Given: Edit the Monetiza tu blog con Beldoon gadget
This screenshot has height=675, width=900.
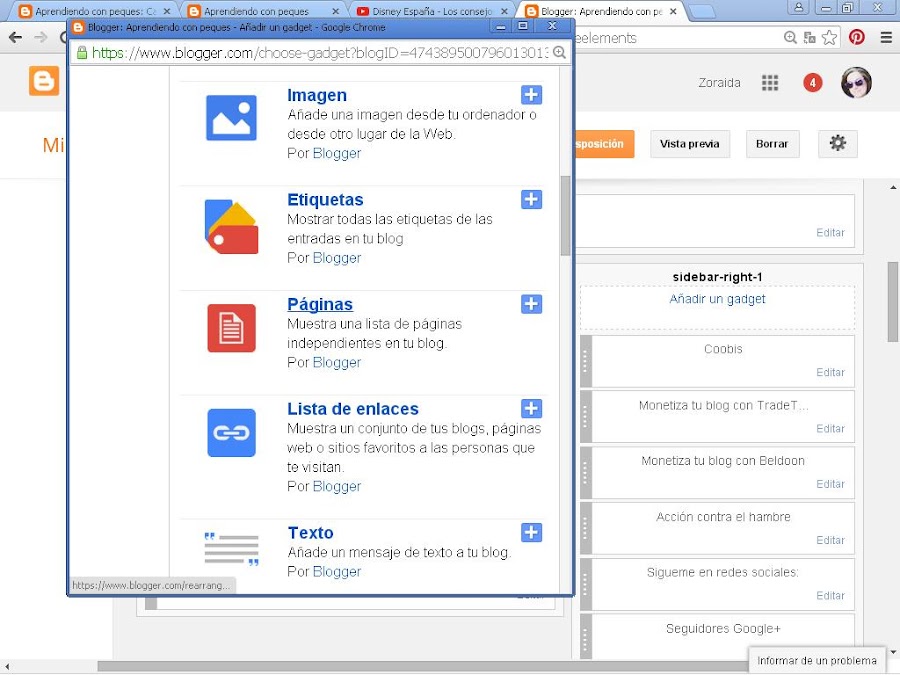Looking at the screenshot, I should [x=830, y=484].
